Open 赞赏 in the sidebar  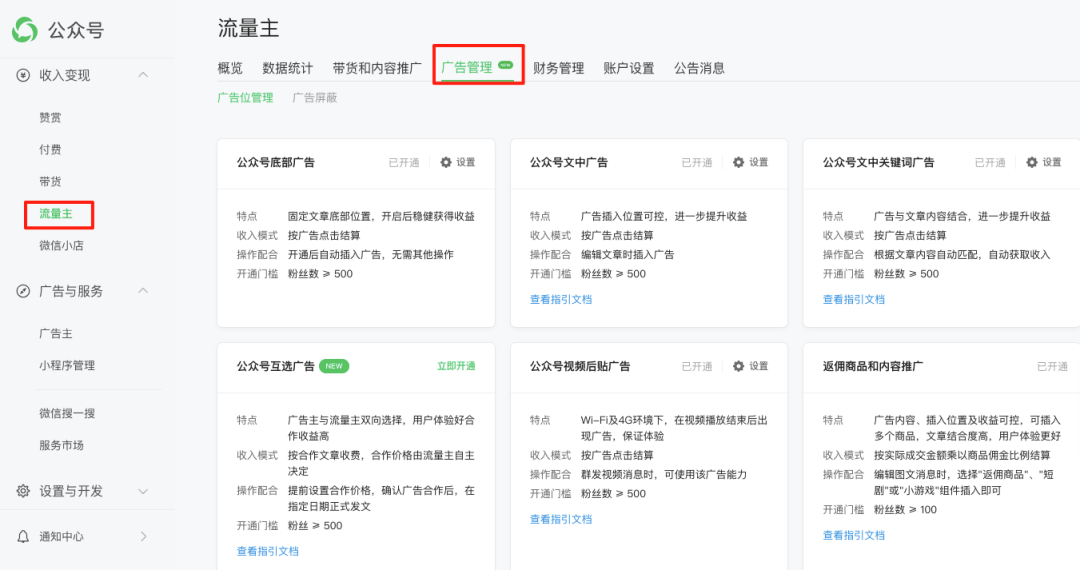(x=50, y=118)
